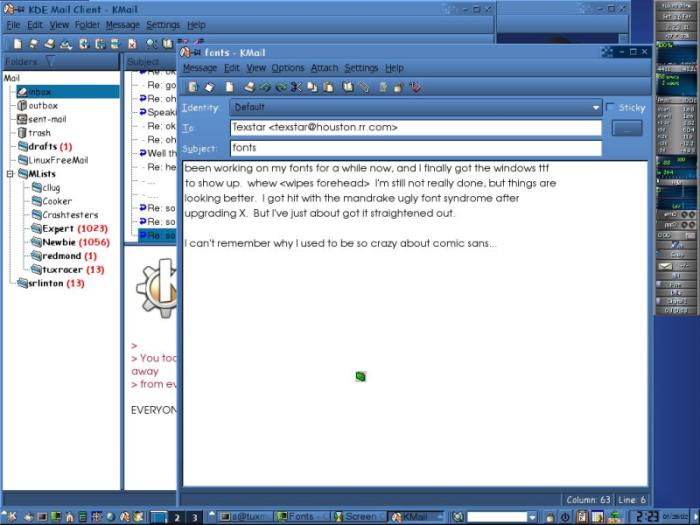This screenshot has width=700, height=525.
Task: Open composer Edit menu
Action: (x=232, y=68)
